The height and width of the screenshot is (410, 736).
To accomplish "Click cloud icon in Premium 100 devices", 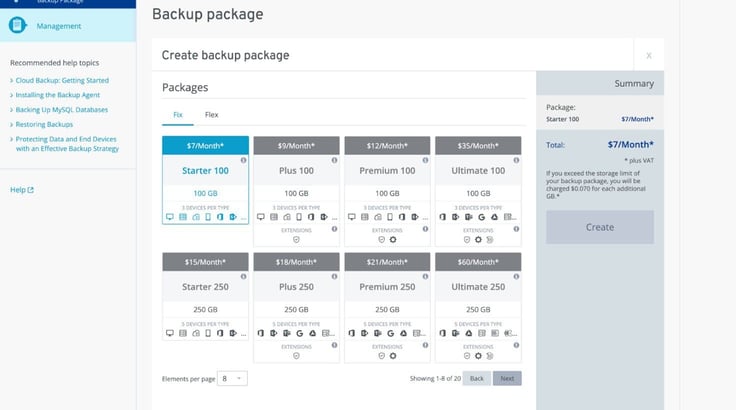I will [x=378, y=217].
